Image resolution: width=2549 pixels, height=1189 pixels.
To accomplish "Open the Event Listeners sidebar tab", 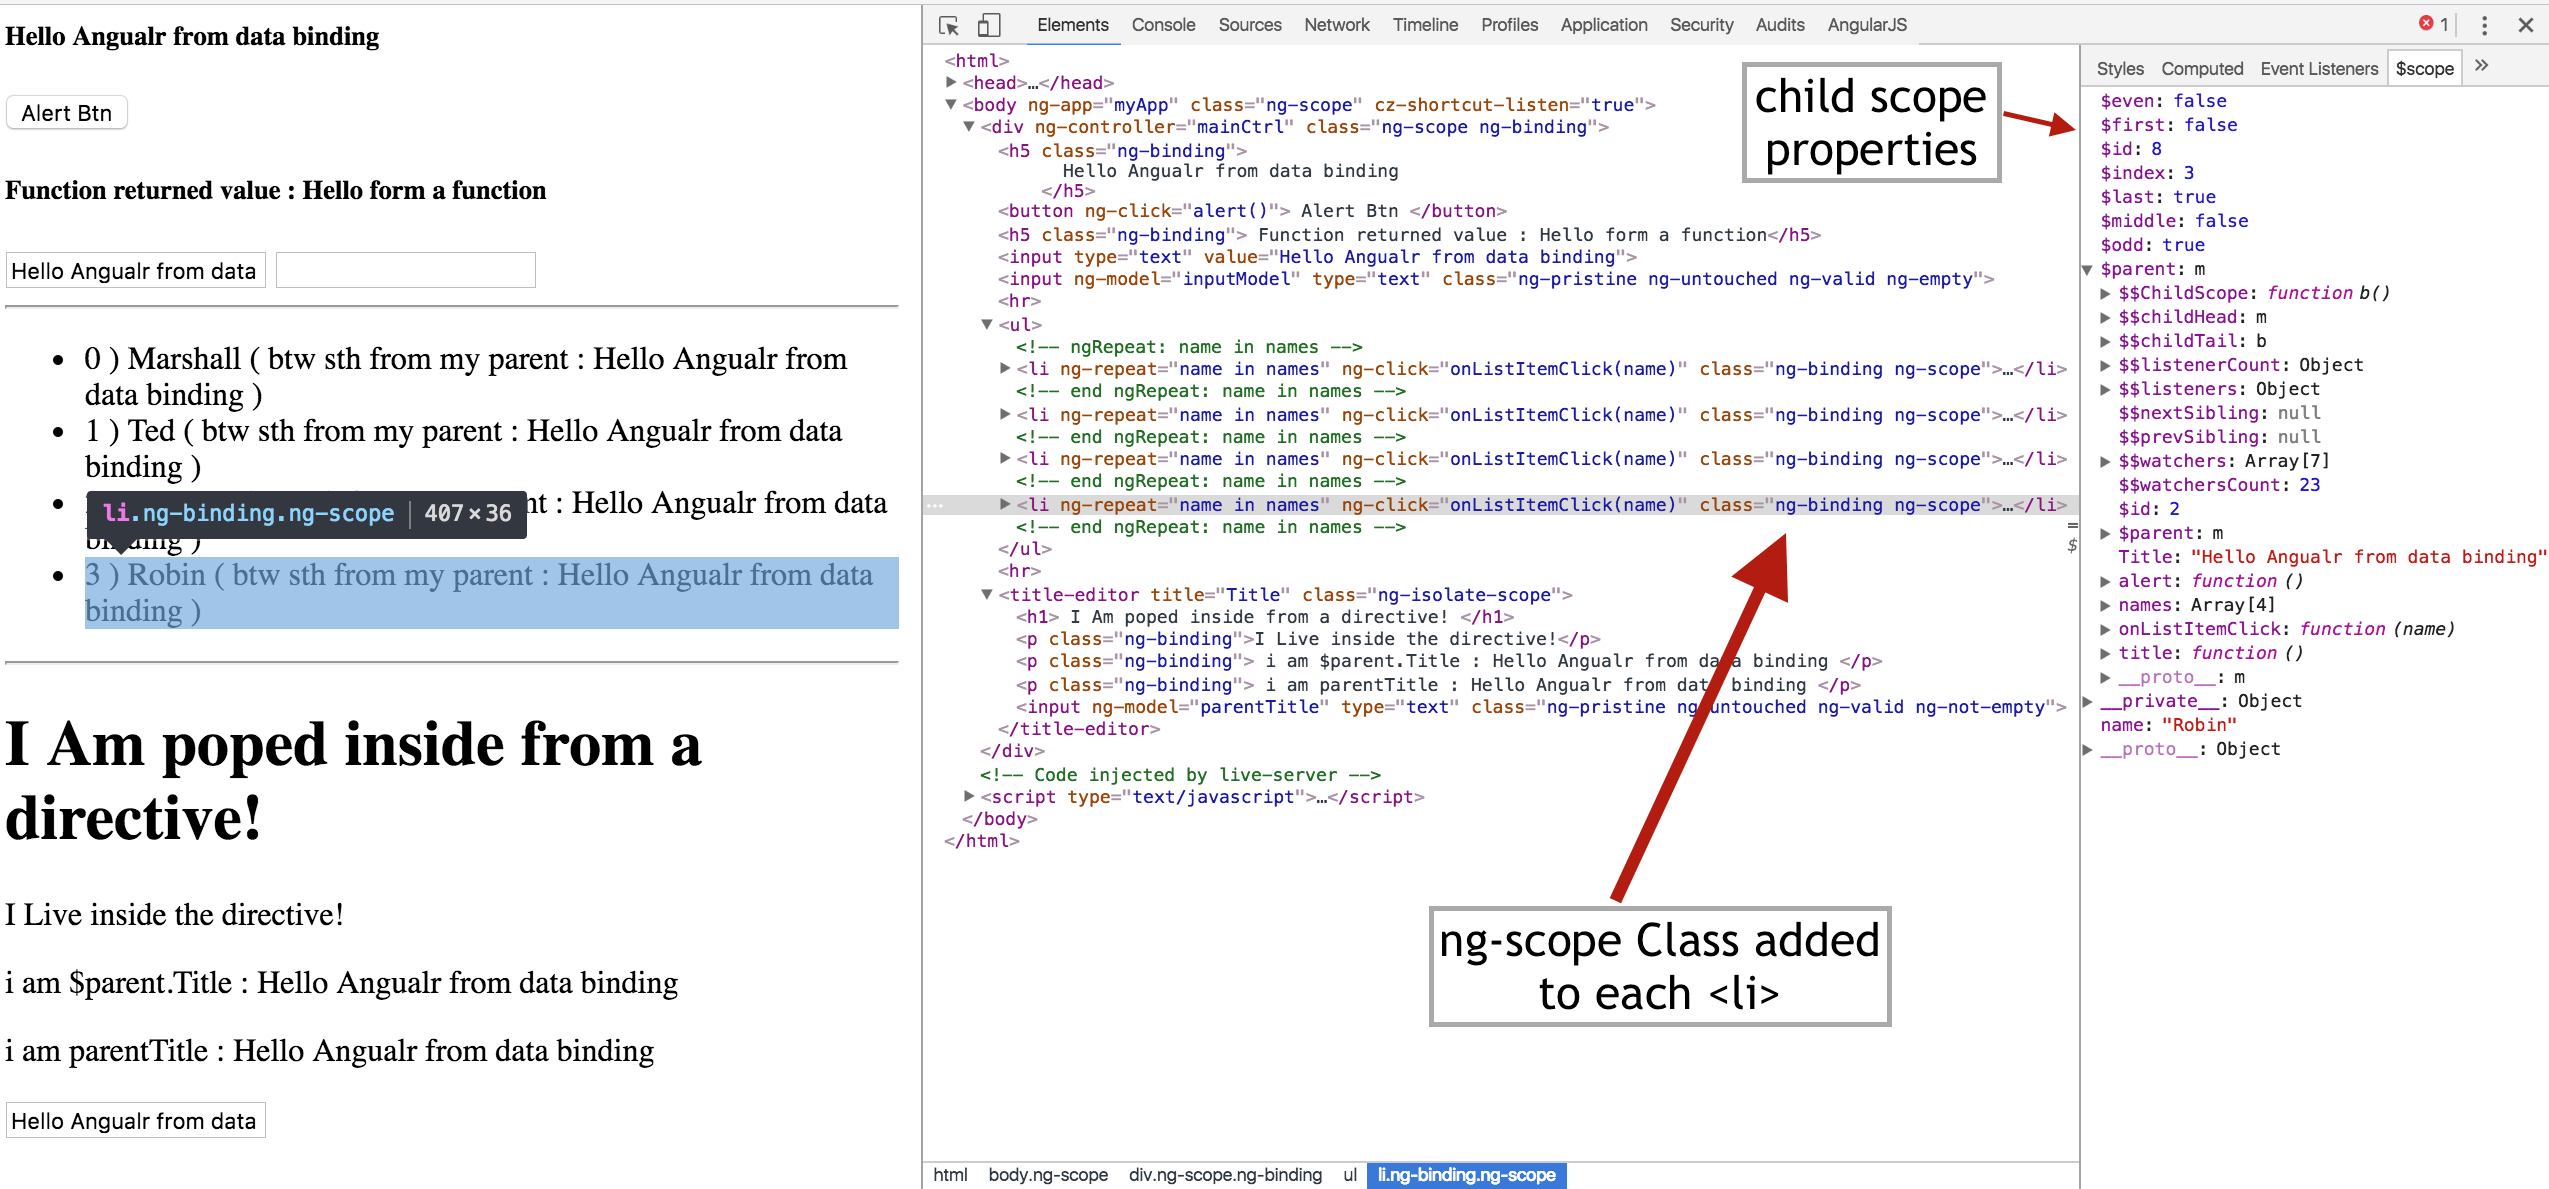I will (2319, 69).
